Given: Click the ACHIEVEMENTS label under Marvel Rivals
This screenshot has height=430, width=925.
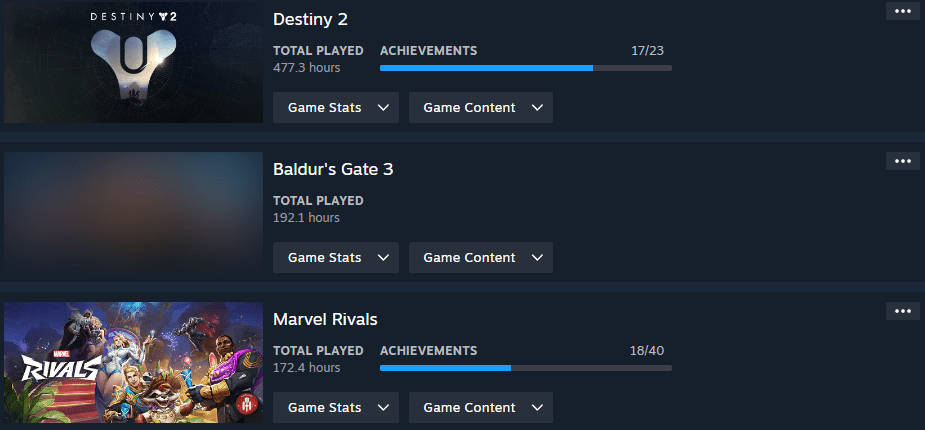Looking at the screenshot, I should (x=428, y=351).
